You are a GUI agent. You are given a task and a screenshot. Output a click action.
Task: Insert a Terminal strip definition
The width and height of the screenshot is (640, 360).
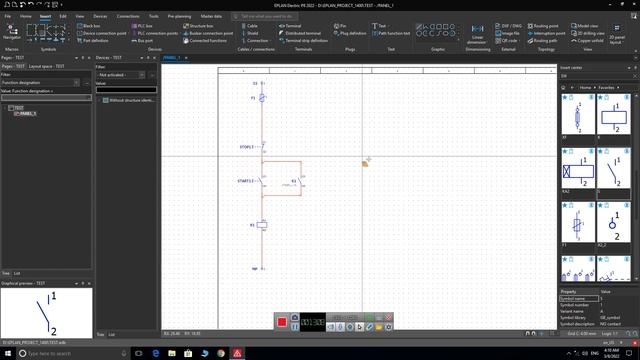304,40
